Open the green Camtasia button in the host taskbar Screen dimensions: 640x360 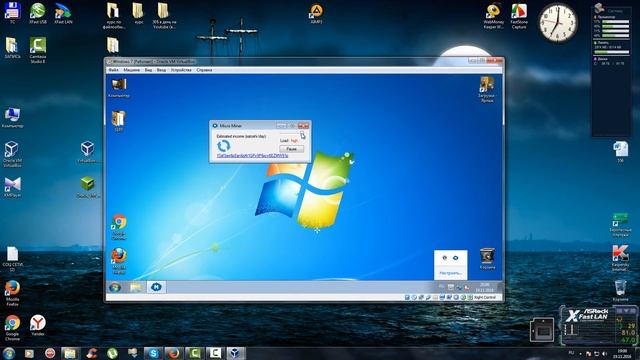point(194,353)
